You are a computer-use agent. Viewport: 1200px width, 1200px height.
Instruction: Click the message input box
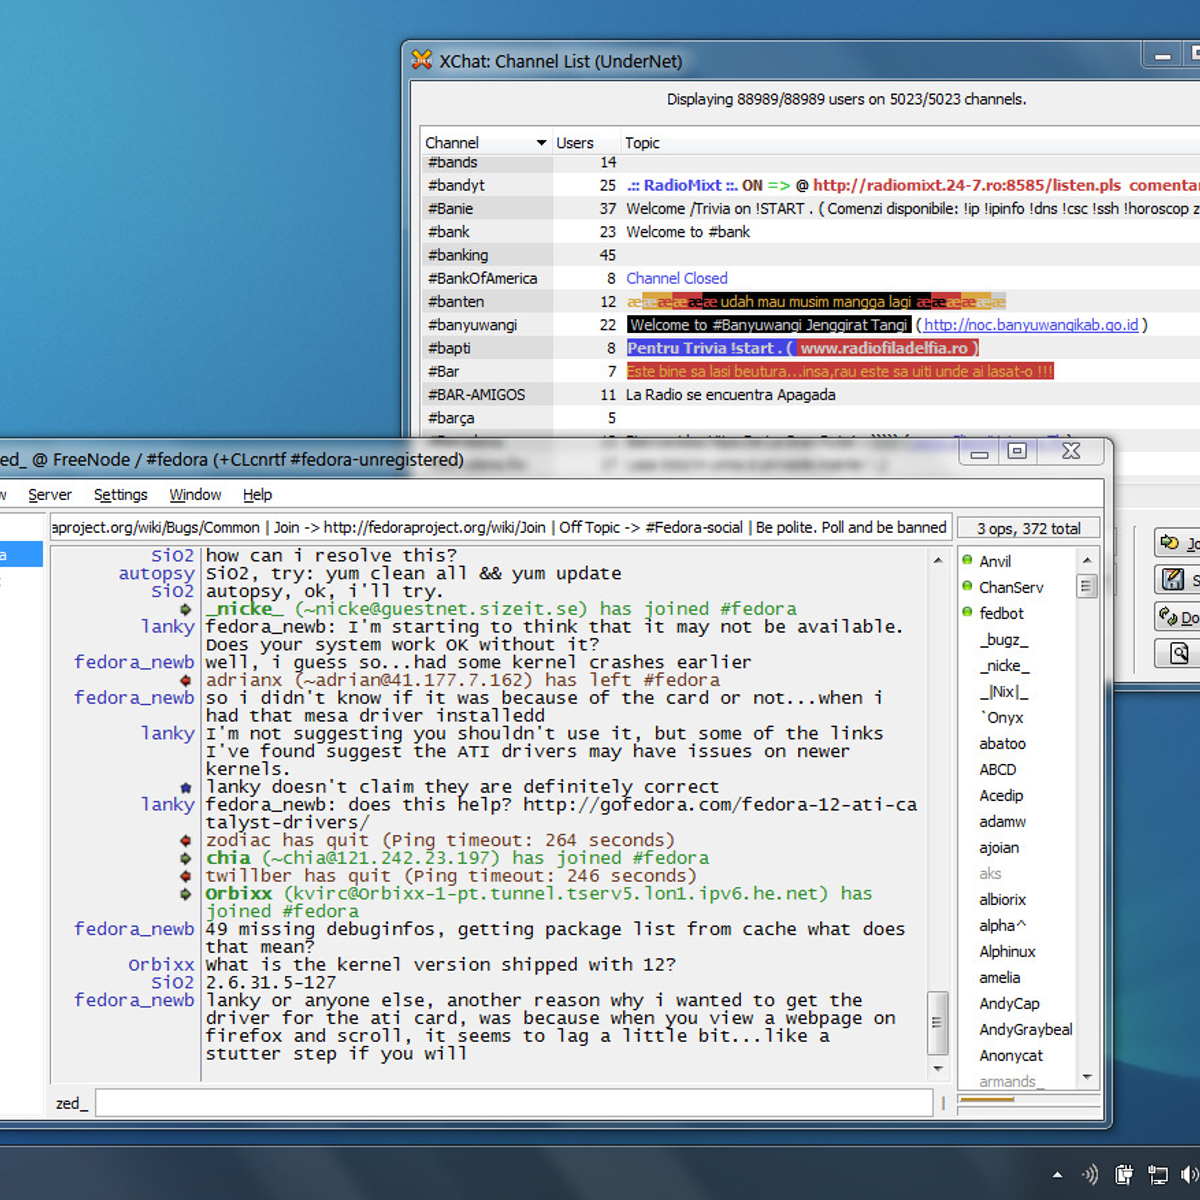(514, 1103)
